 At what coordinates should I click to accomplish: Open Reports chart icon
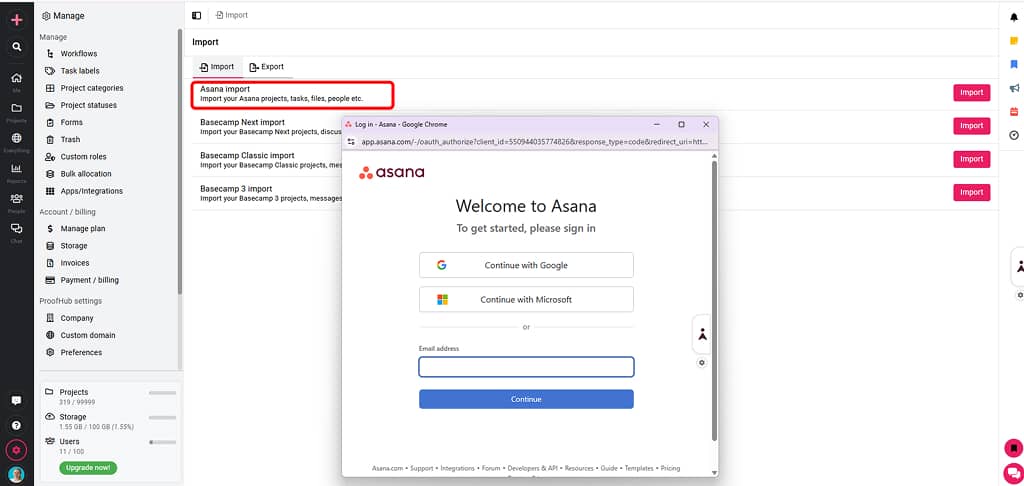click(16, 169)
